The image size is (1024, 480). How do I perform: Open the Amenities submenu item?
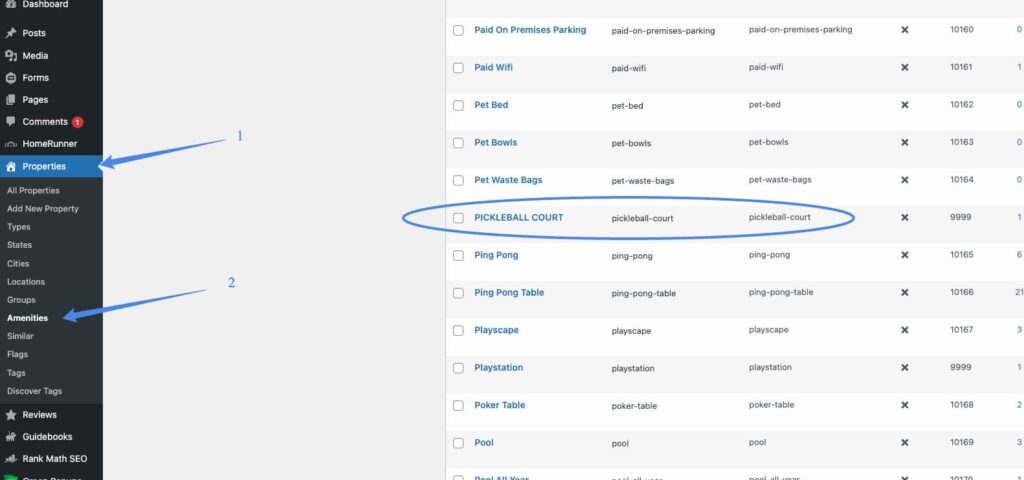[27, 318]
